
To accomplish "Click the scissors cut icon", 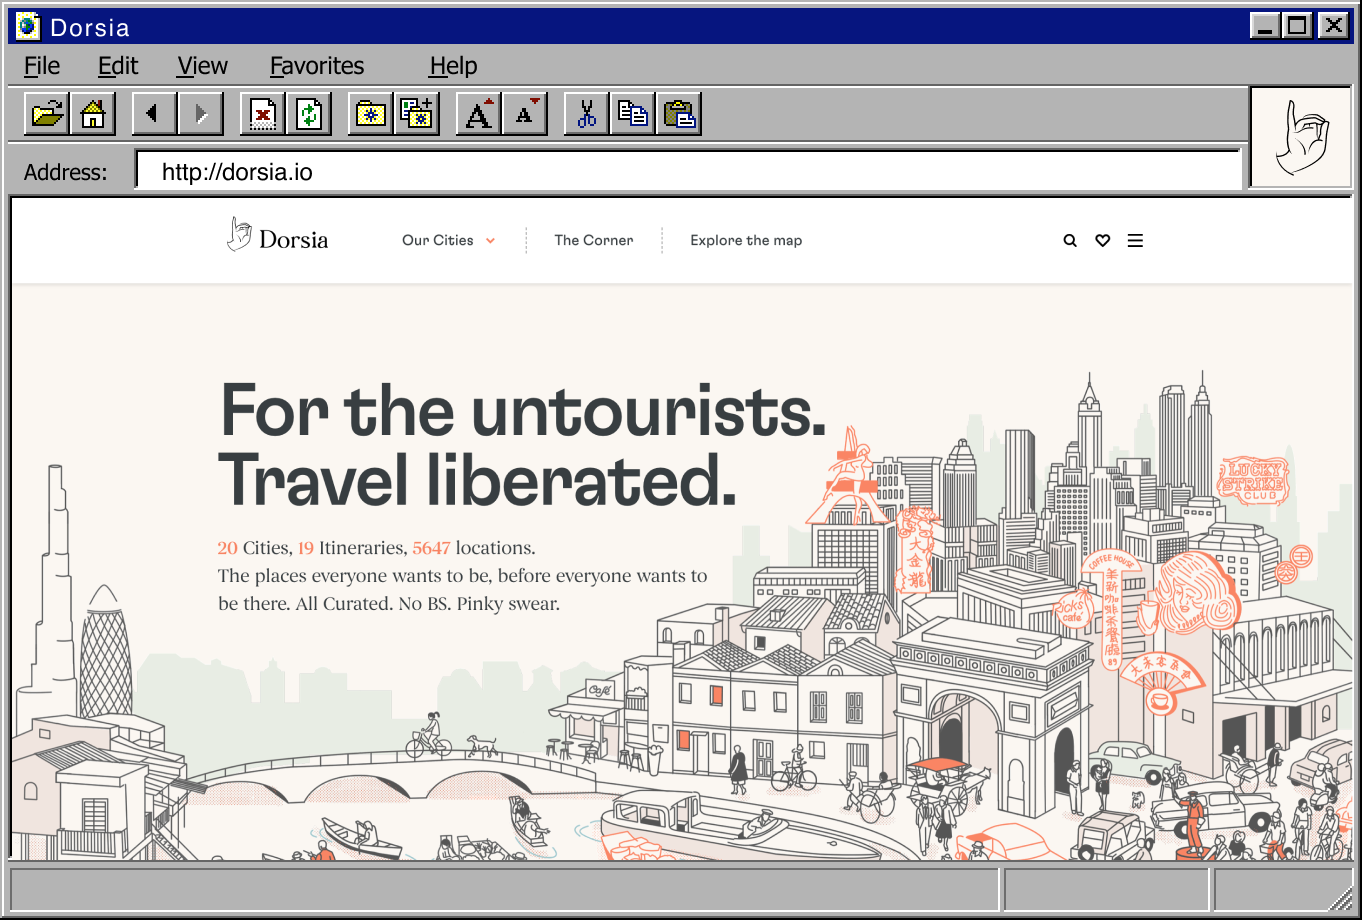I will click(x=587, y=114).
